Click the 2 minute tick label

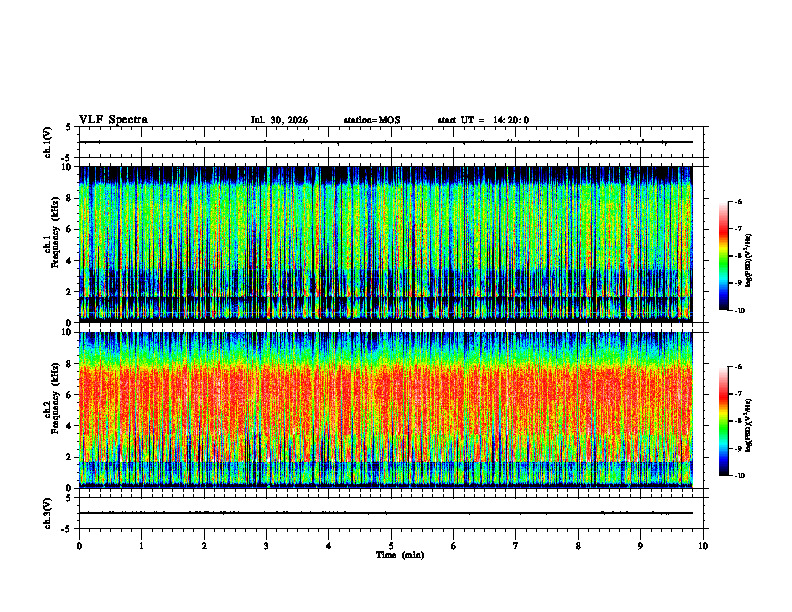tap(204, 546)
